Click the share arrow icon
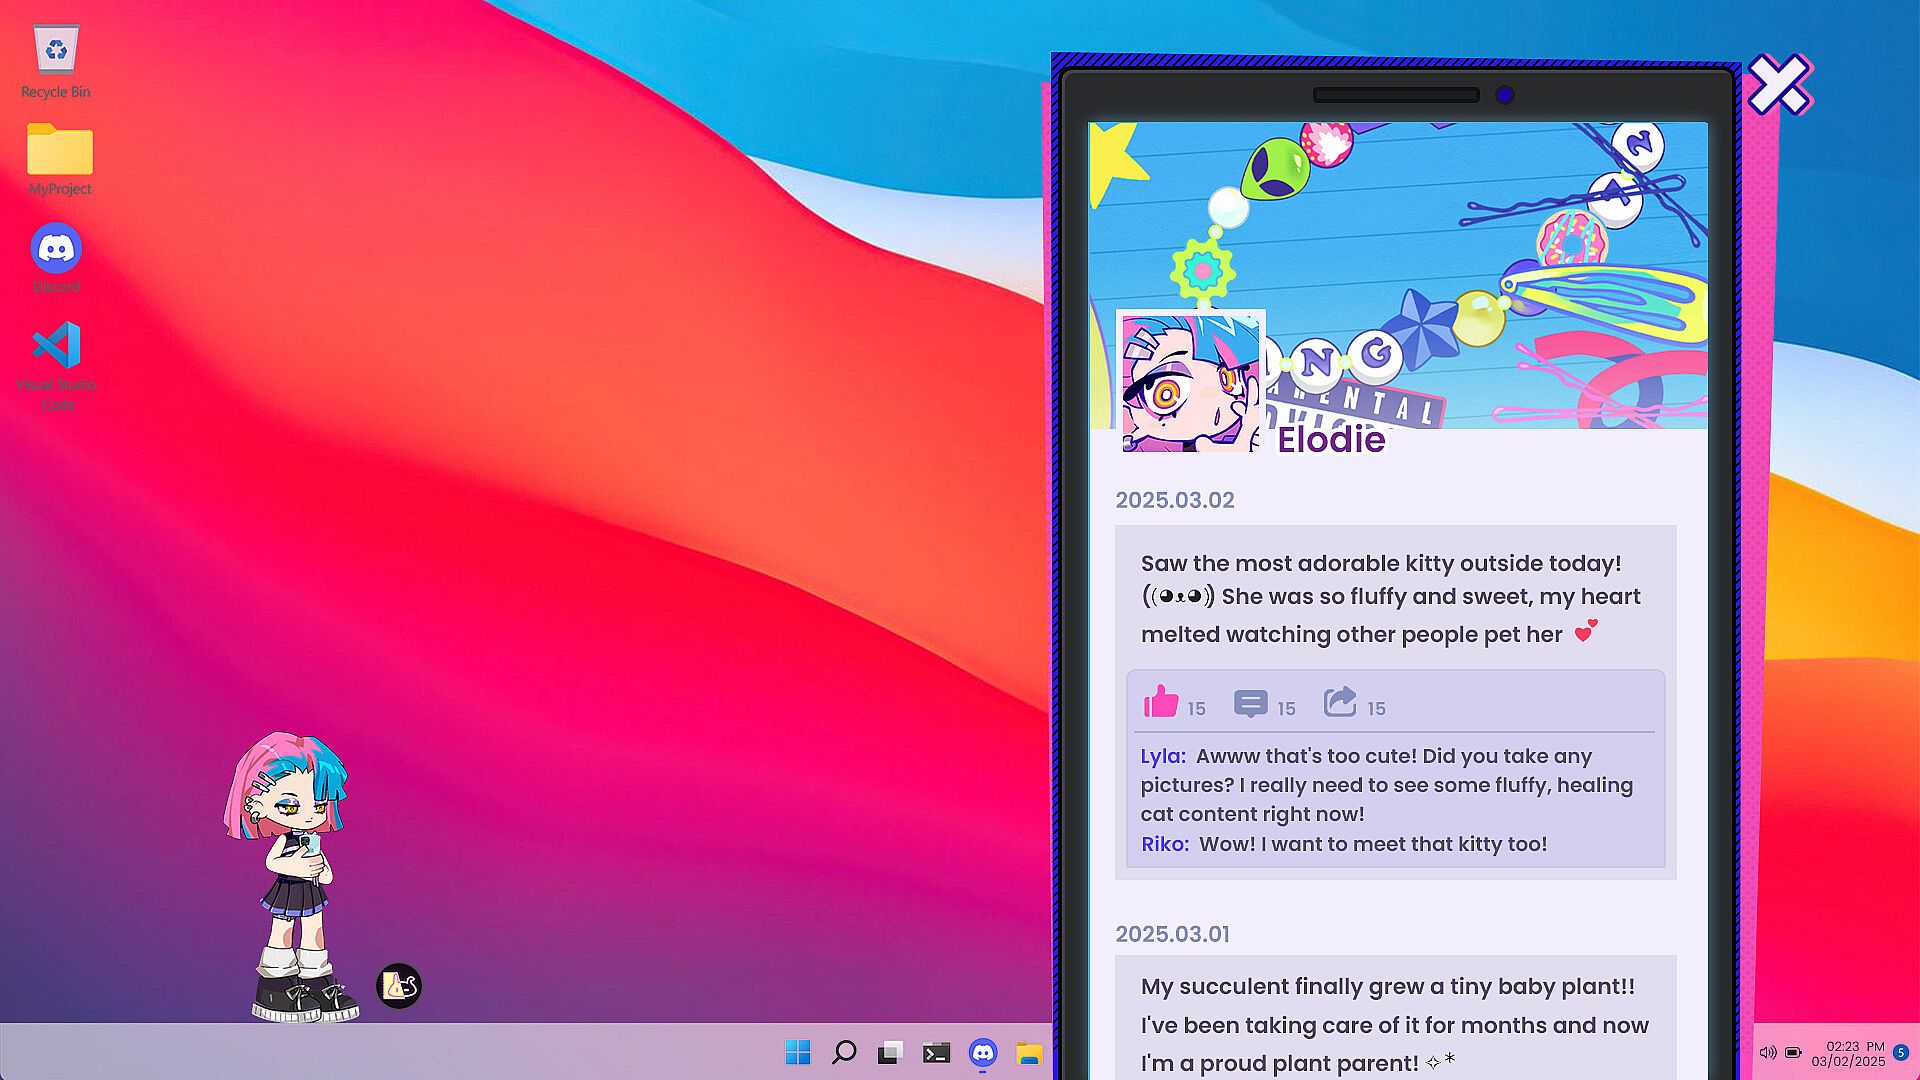Viewport: 1920px width, 1080px height. coord(1340,702)
